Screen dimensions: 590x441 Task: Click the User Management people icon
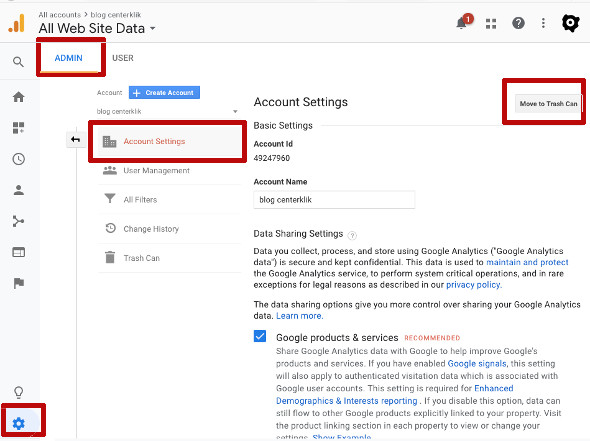tap(110, 170)
